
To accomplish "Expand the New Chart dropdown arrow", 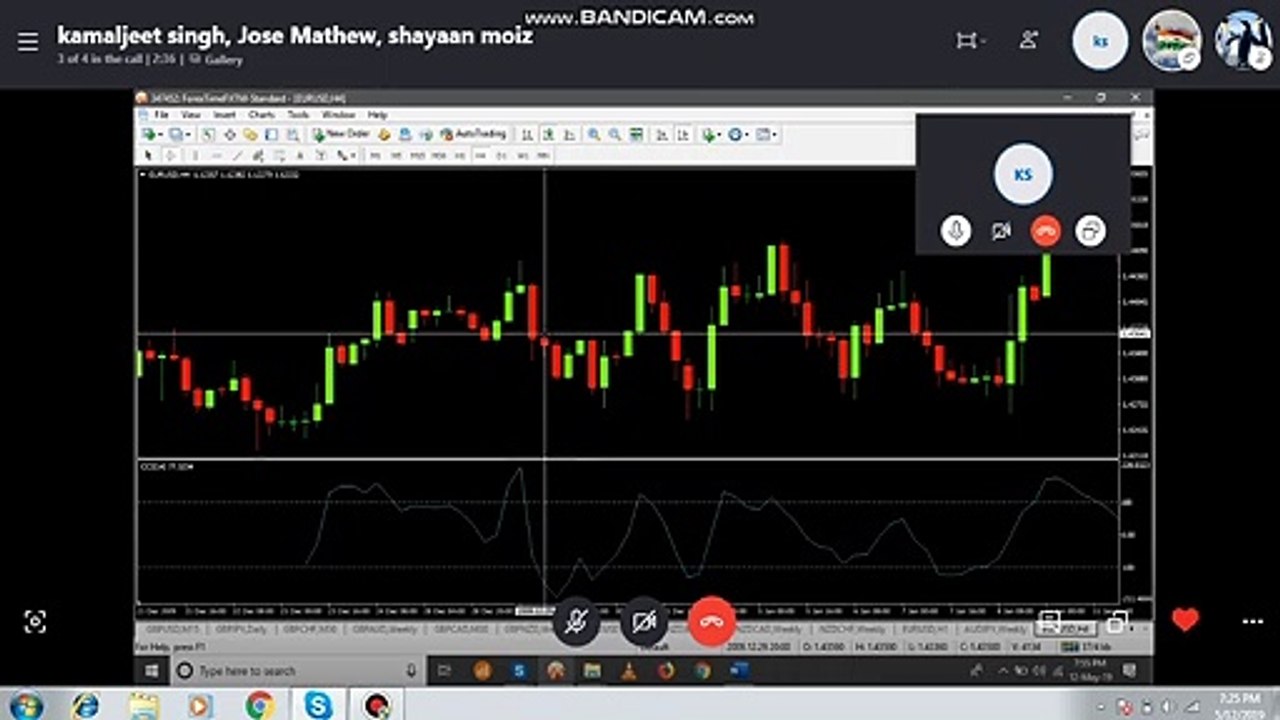I will 161,134.
